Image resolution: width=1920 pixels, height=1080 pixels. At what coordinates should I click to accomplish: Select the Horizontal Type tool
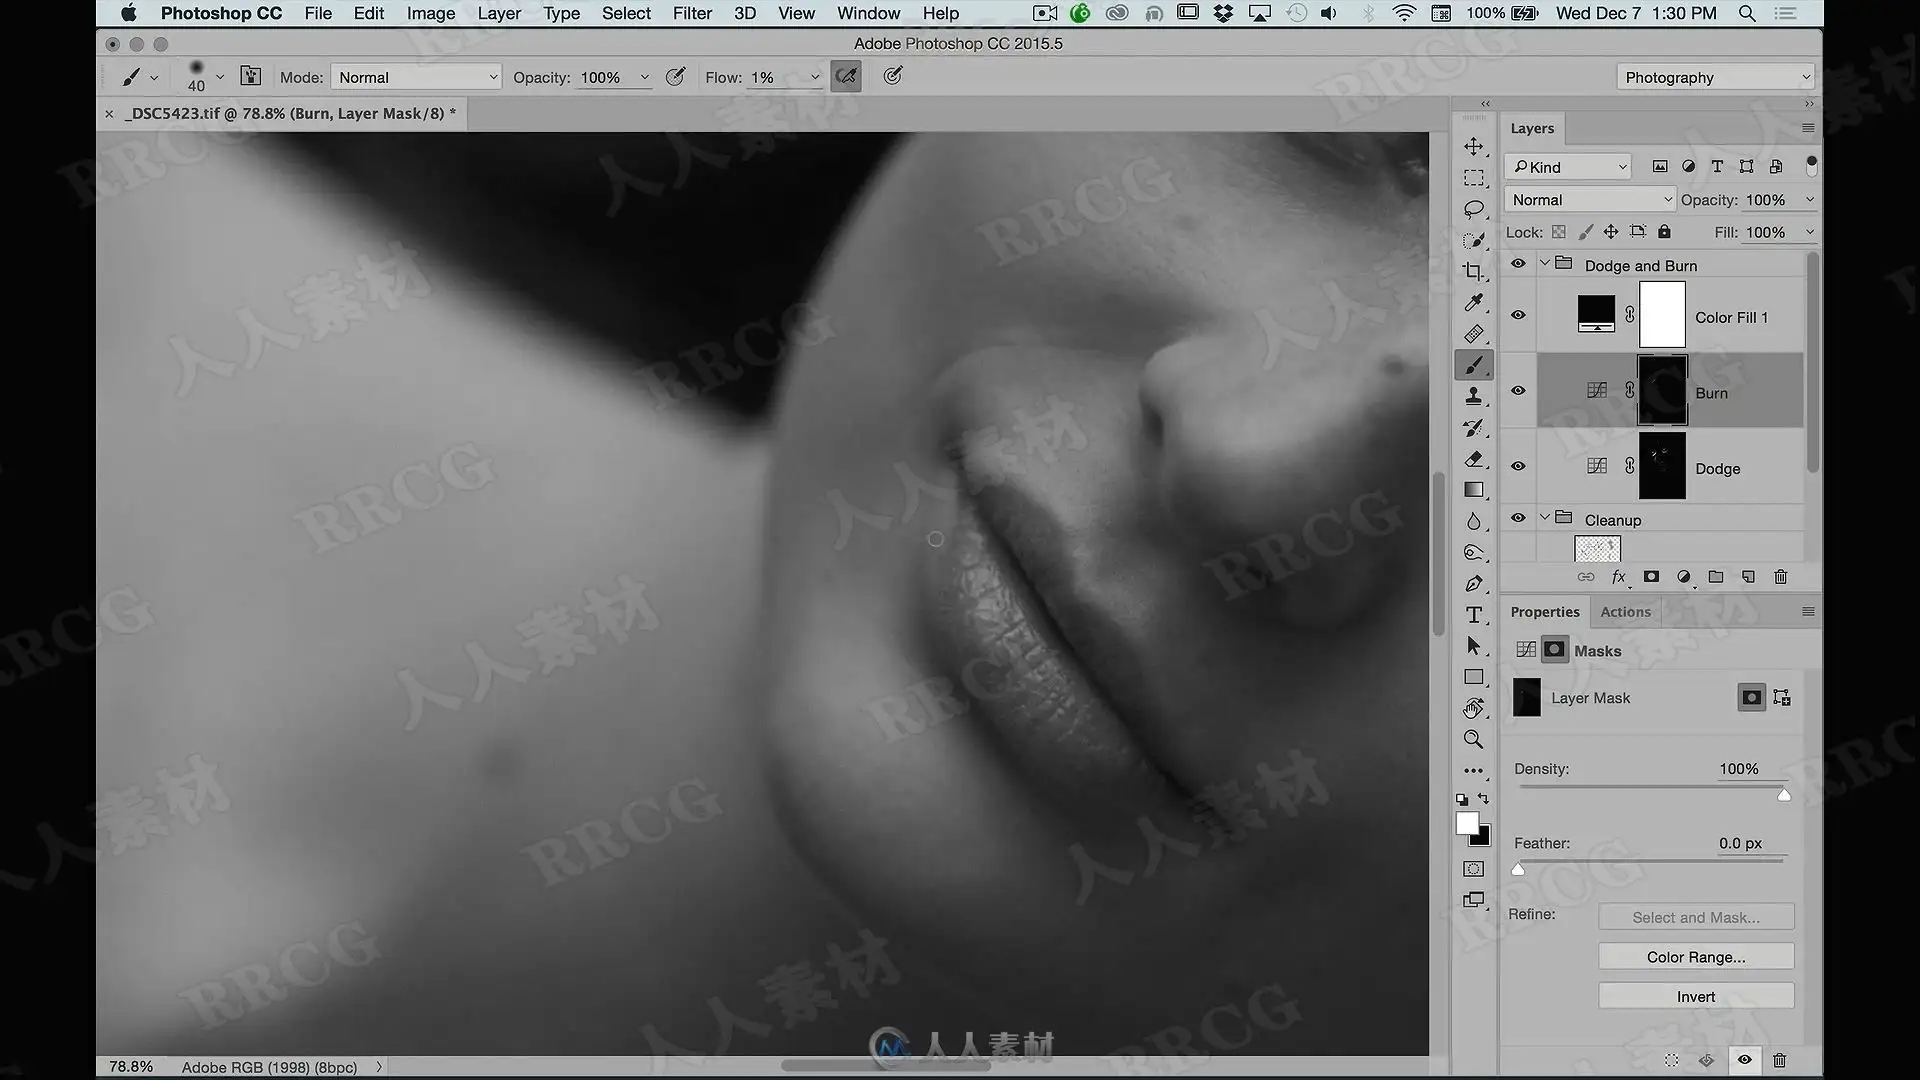click(1474, 615)
